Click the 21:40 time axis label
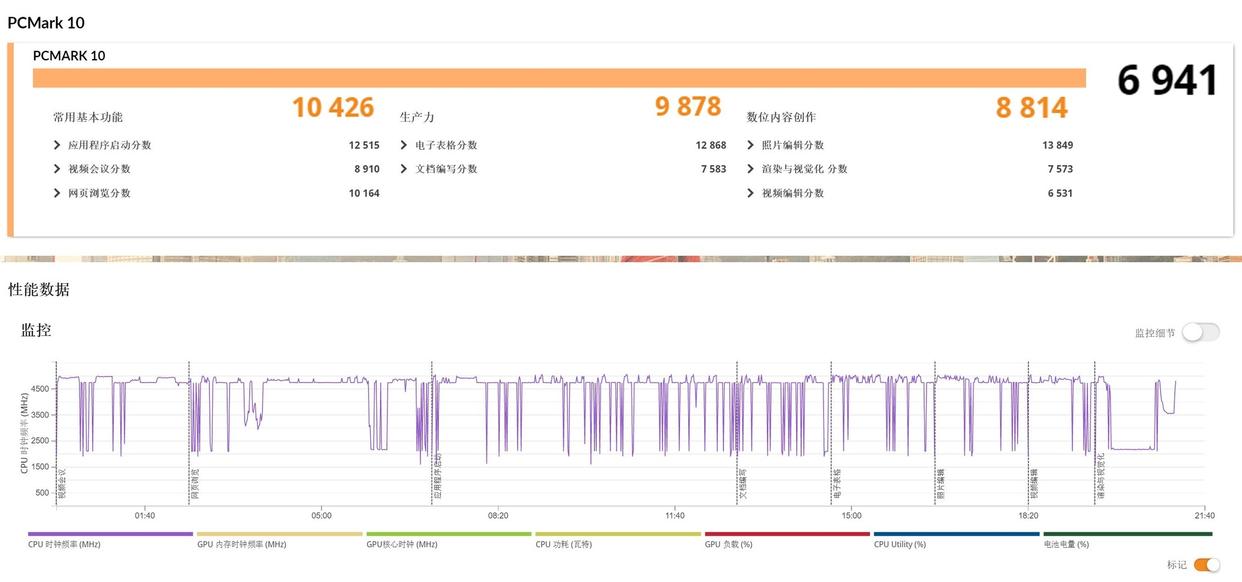This screenshot has height=582, width=1242. (x=1204, y=516)
